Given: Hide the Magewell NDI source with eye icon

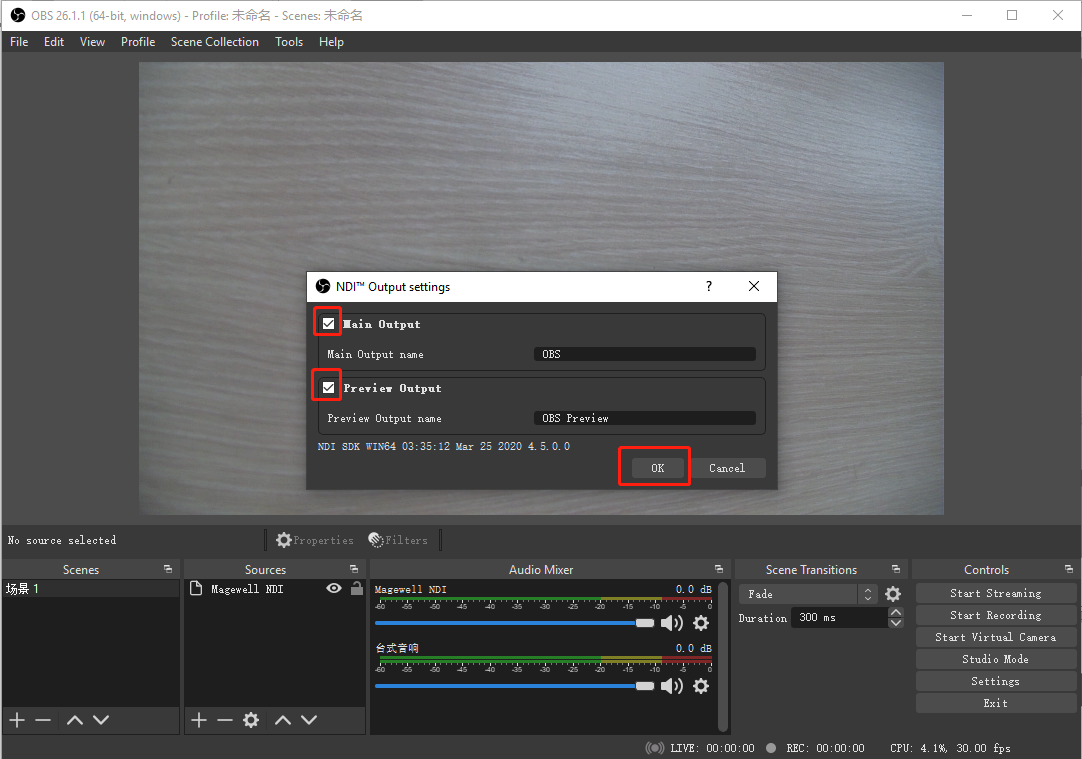Looking at the screenshot, I should (x=333, y=589).
